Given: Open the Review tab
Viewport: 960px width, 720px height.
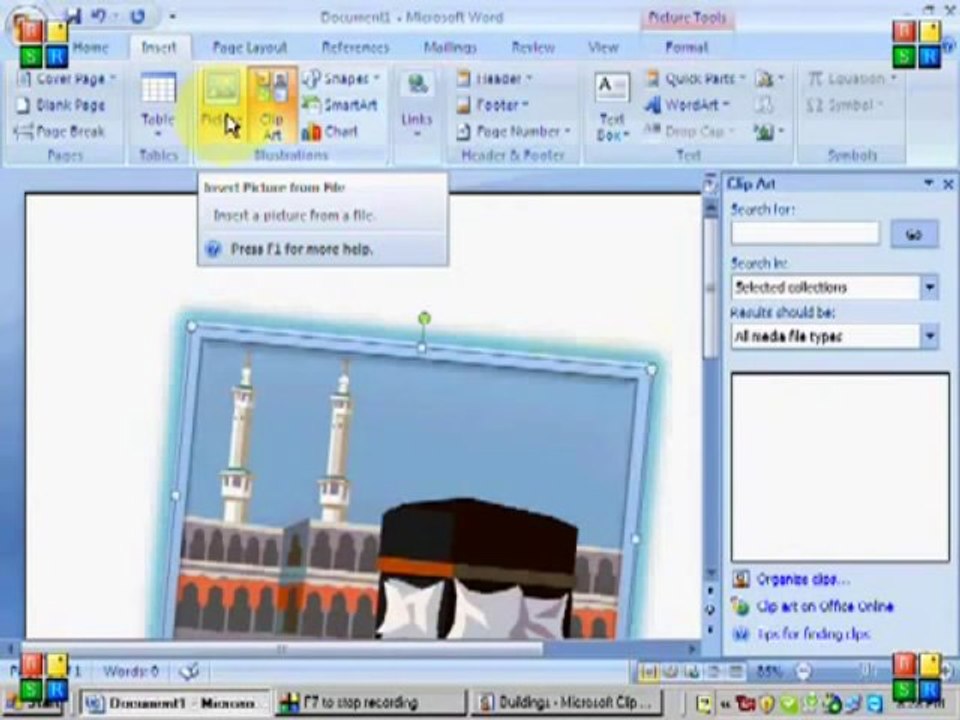Looking at the screenshot, I should 533,47.
